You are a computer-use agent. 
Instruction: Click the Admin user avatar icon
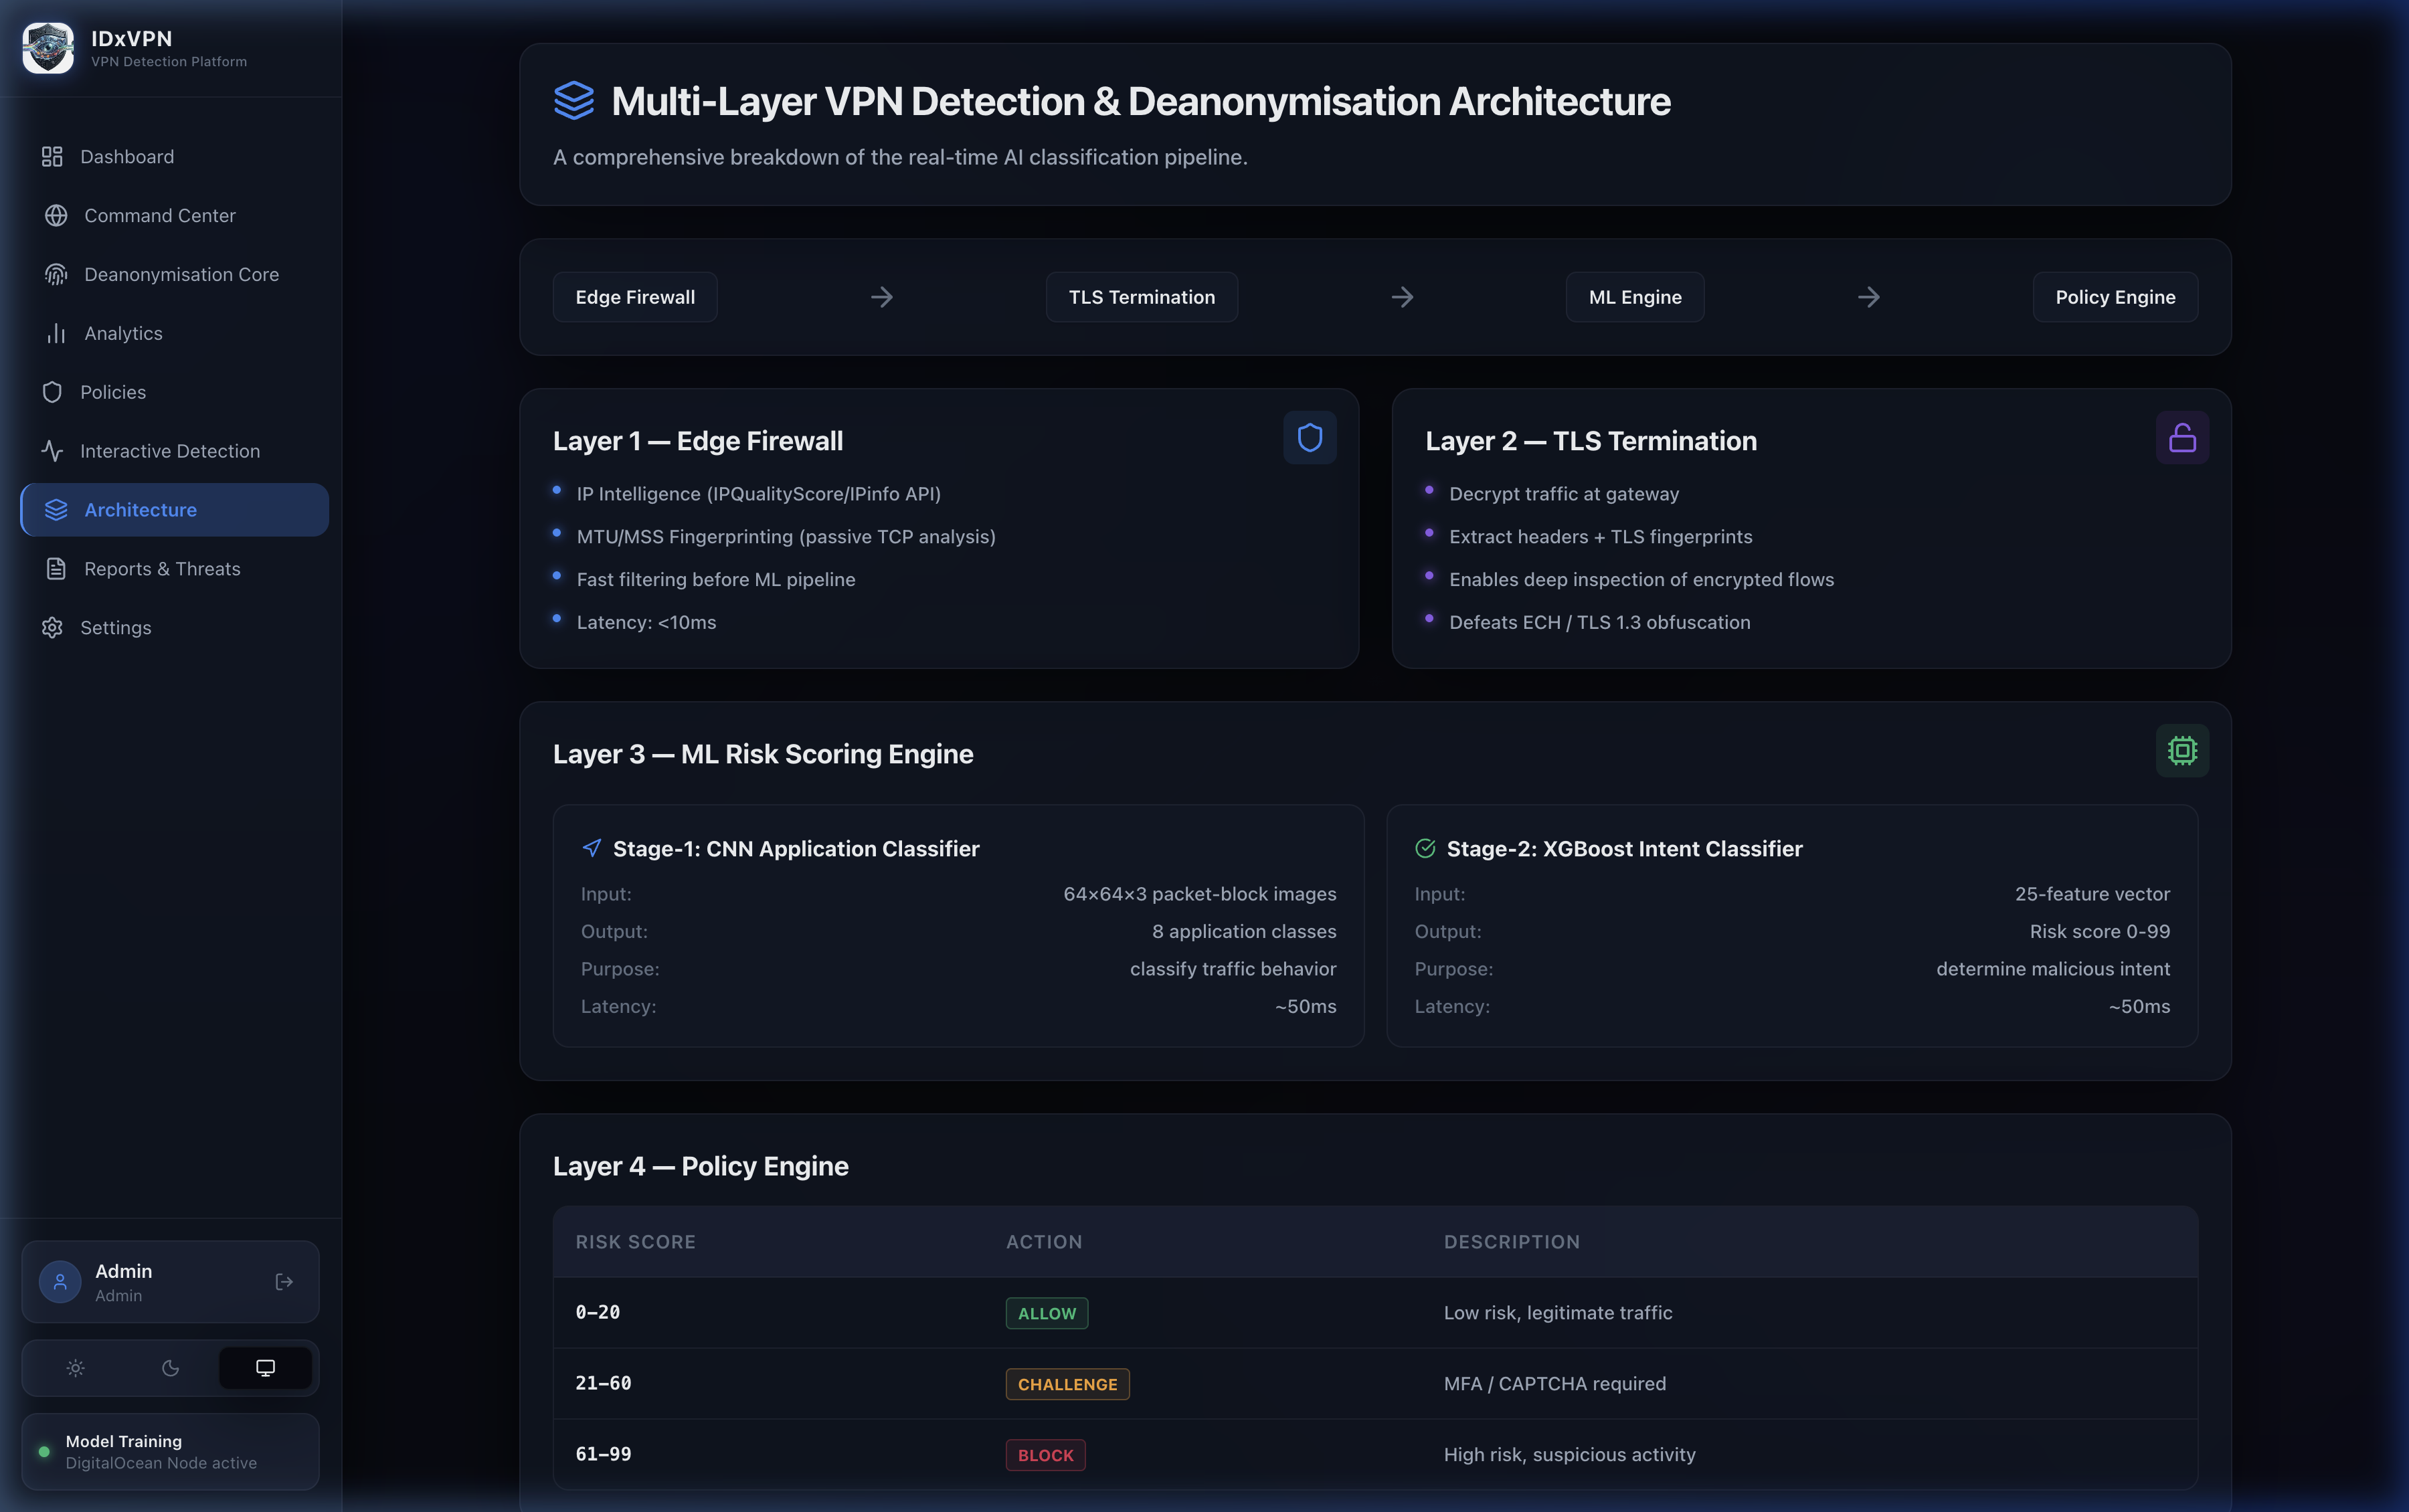(60, 1282)
